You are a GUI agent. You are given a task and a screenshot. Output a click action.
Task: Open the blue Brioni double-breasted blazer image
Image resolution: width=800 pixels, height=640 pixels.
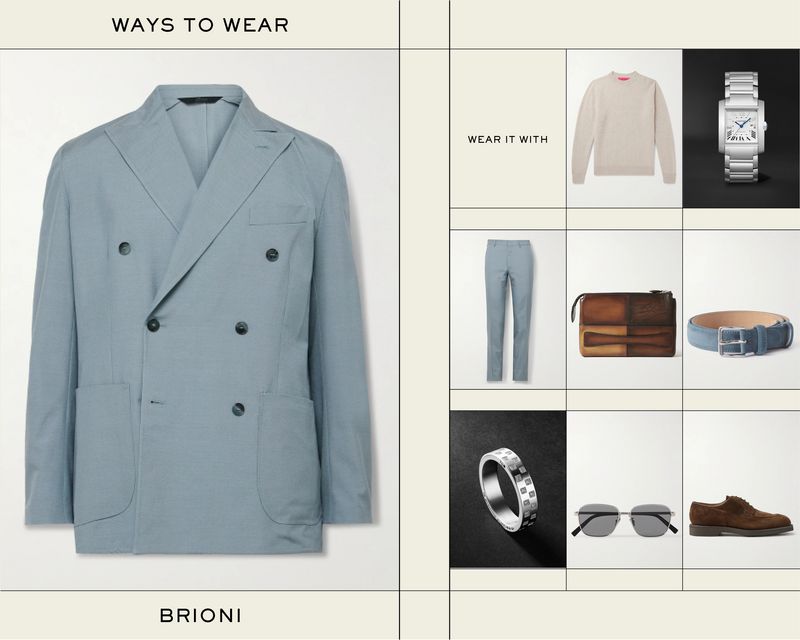click(x=199, y=320)
